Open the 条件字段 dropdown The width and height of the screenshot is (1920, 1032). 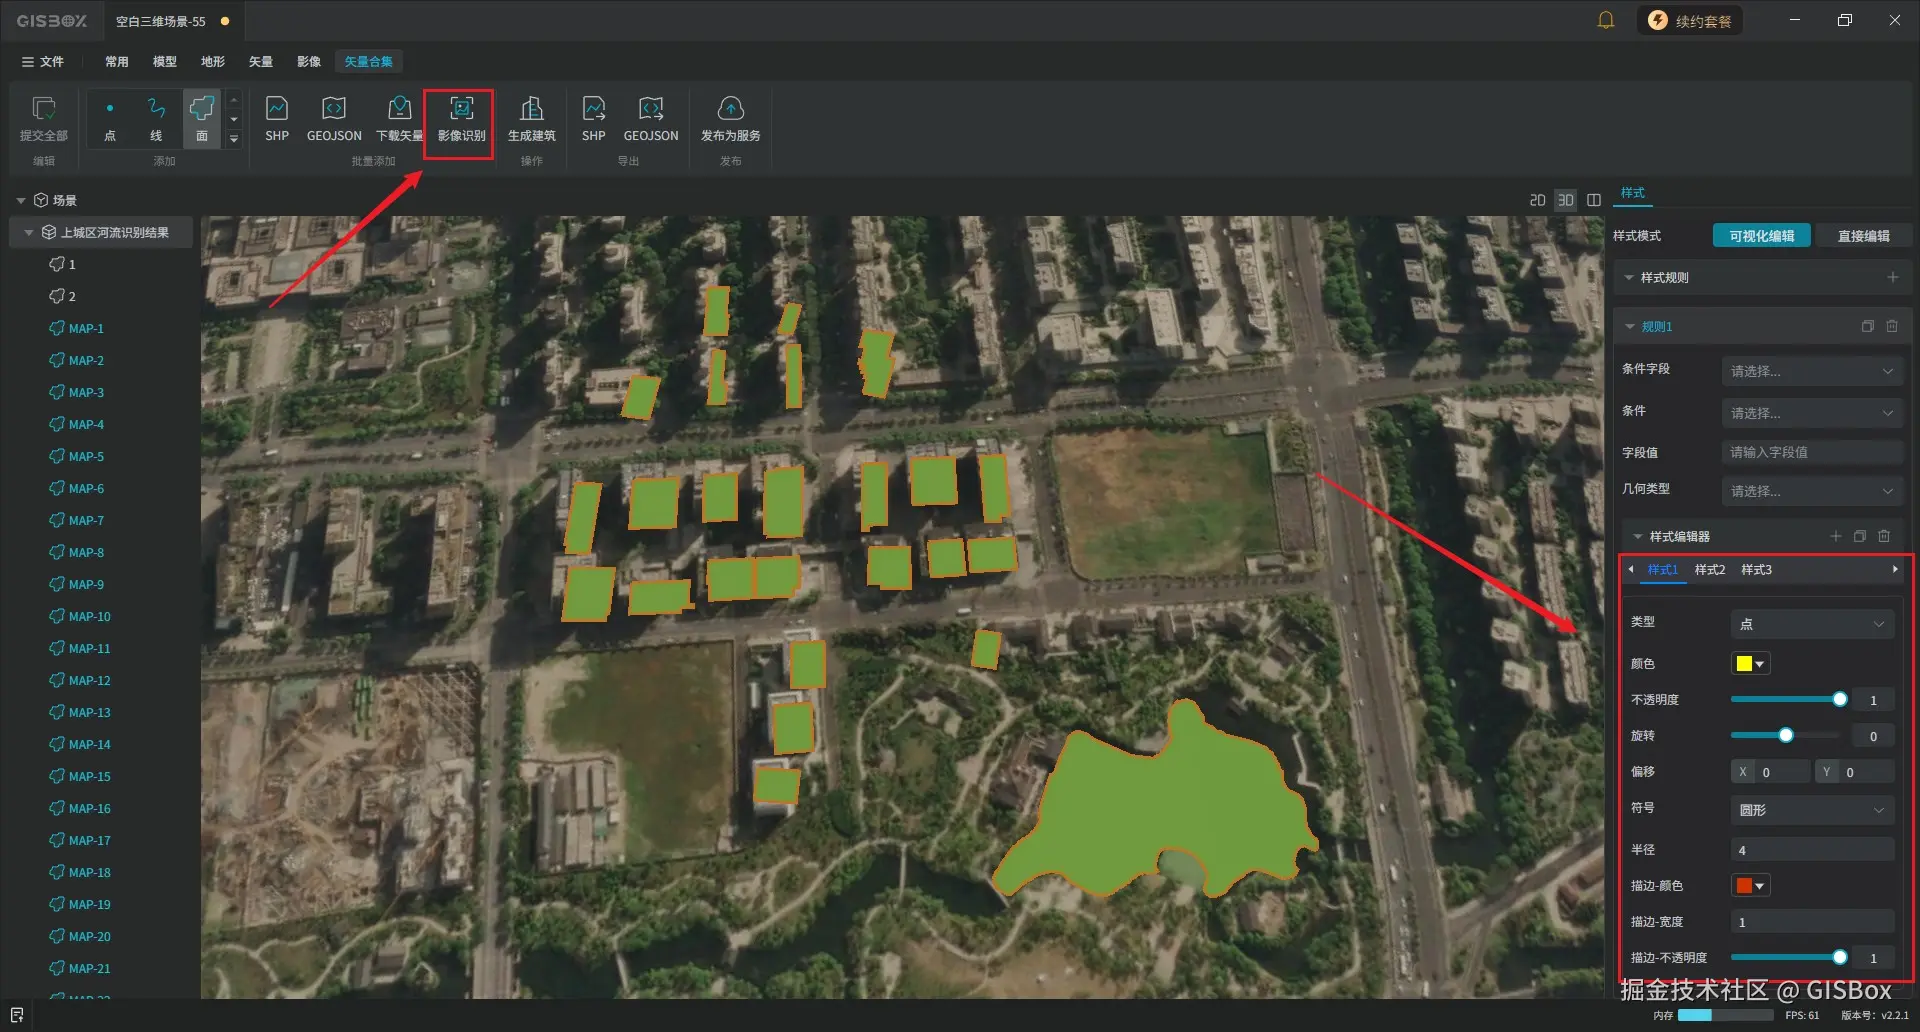[x=1812, y=371]
